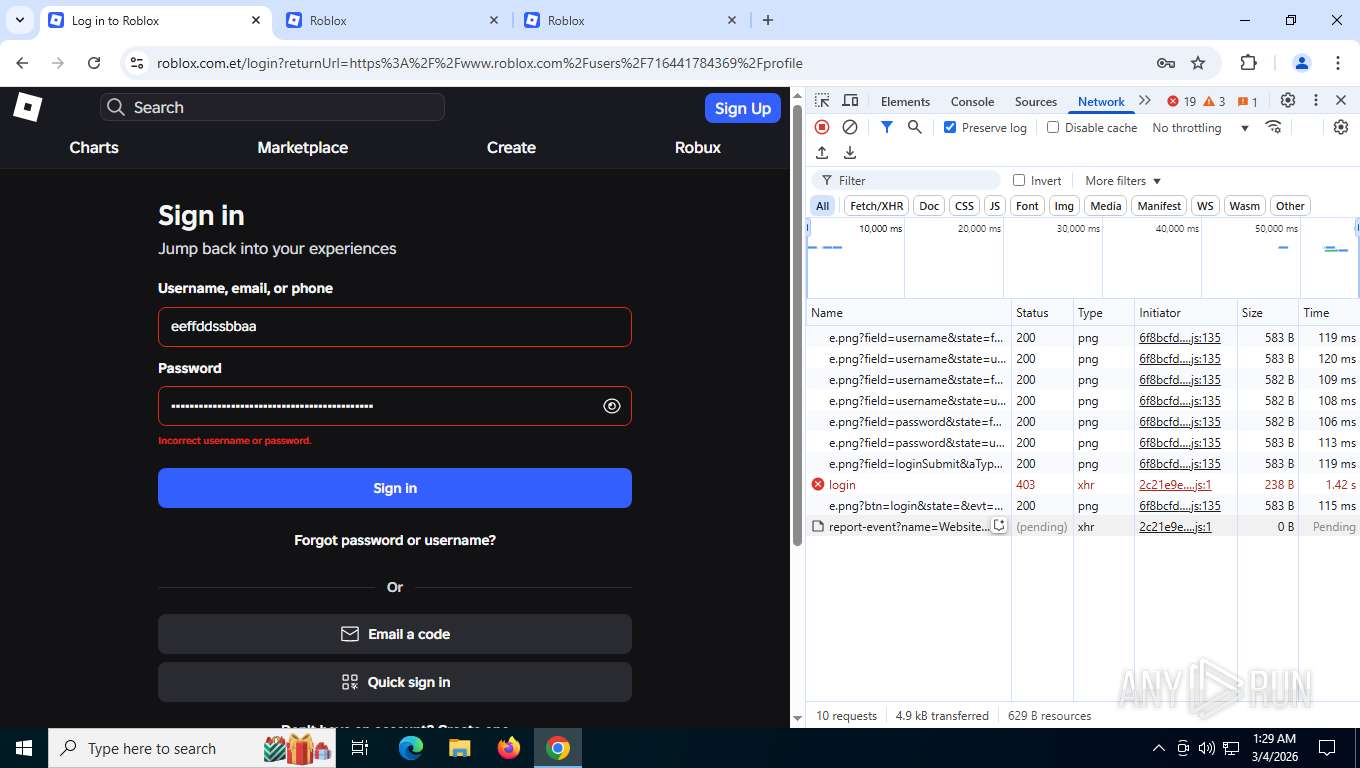Switch to the Console tab

pos(972,101)
